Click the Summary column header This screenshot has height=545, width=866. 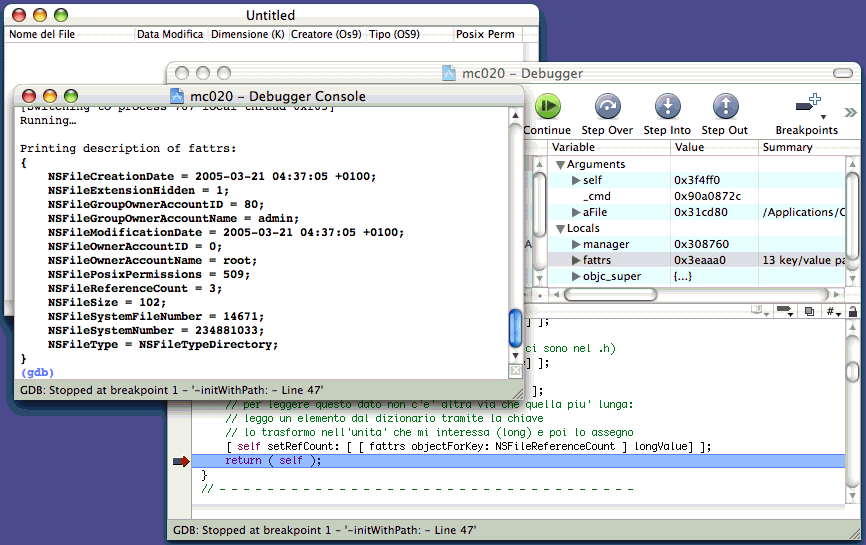787,147
